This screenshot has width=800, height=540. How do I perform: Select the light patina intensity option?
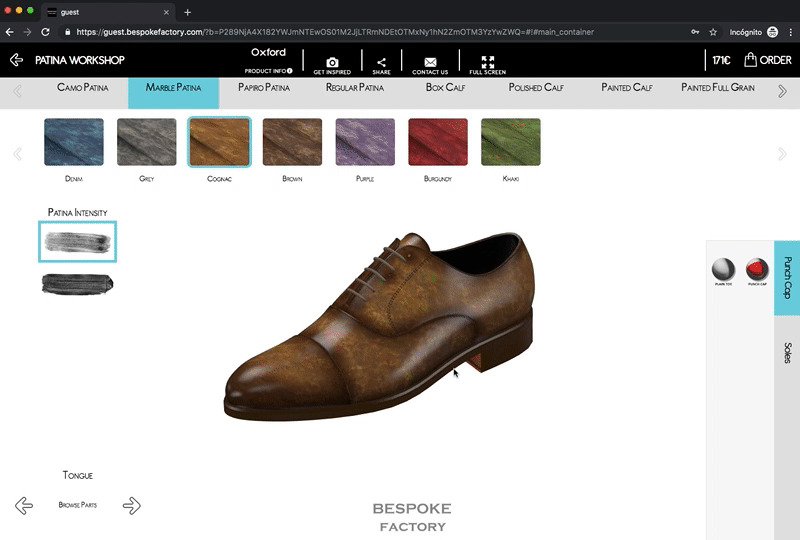pyautogui.click(x=77, y=241)
